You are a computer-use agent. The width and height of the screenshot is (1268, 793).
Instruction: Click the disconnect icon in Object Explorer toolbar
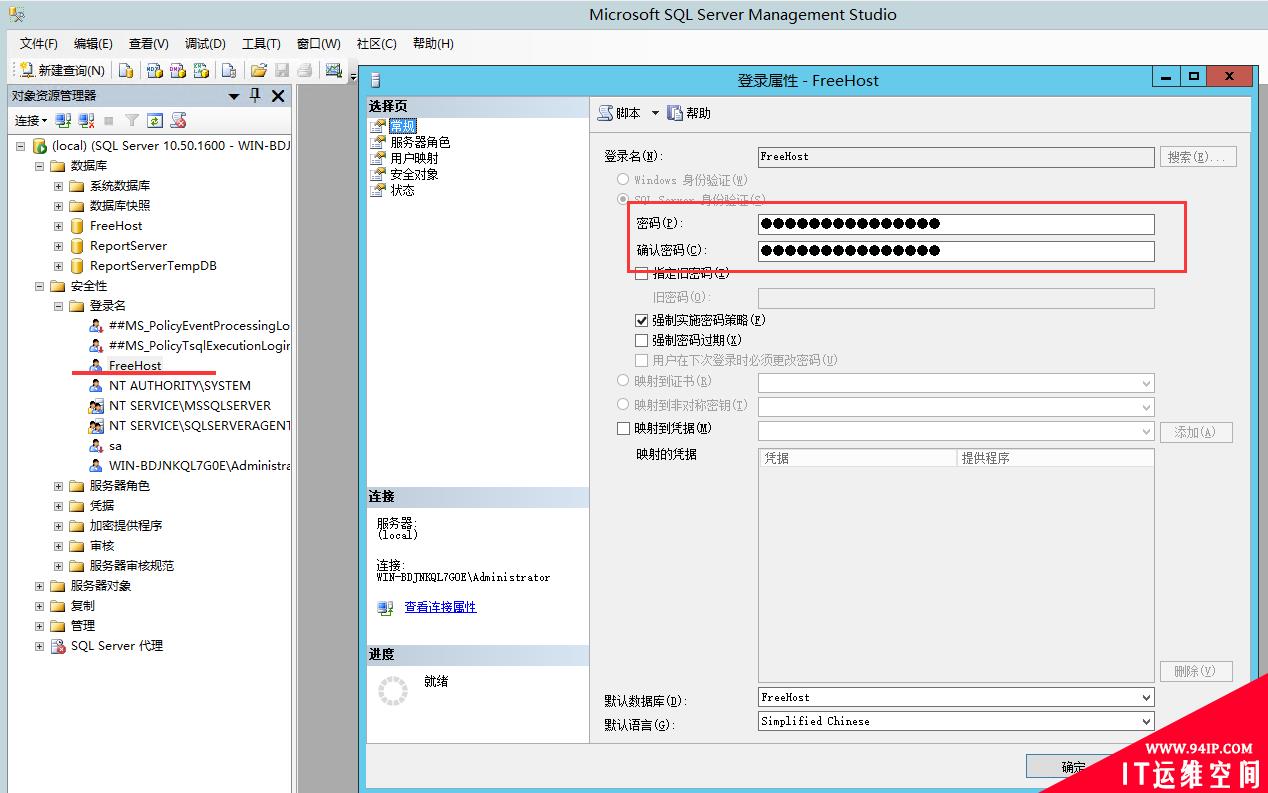tap(87, 120)
